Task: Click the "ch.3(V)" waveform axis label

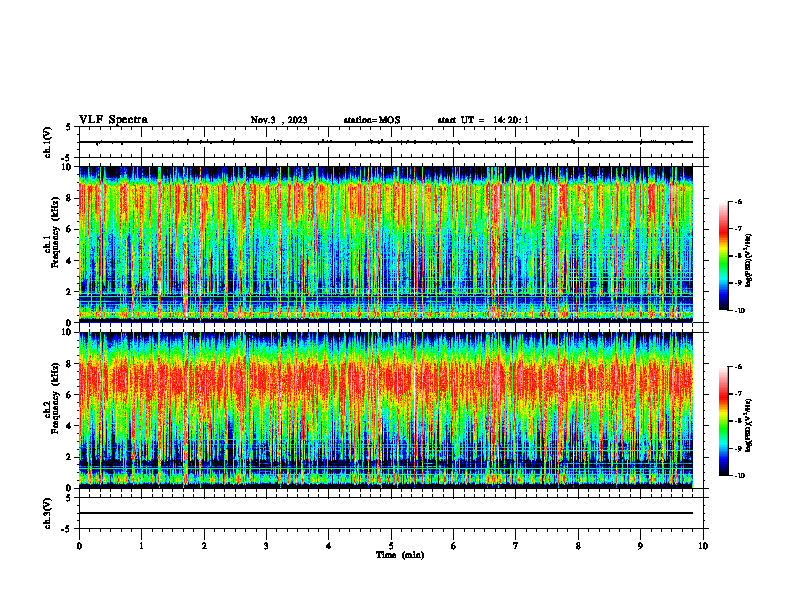Action: tap(47, 513)
